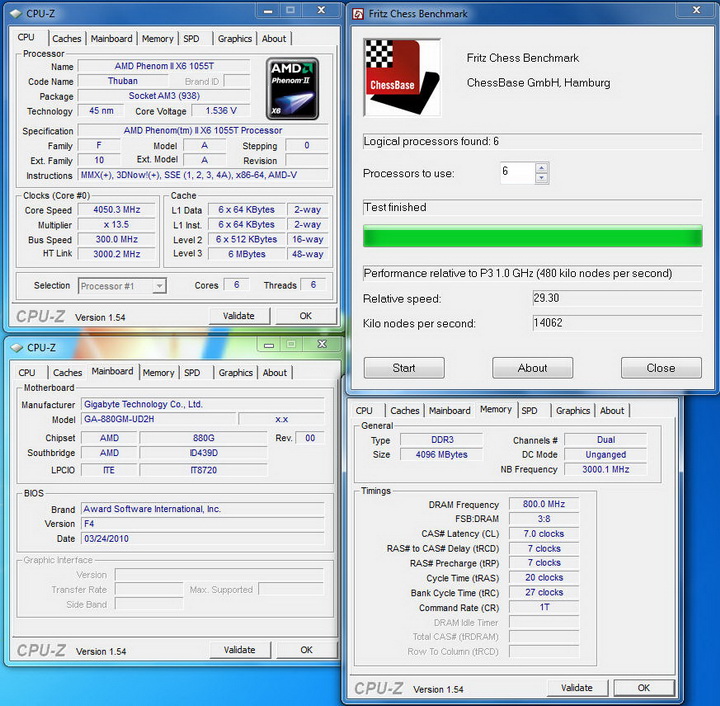Select SPD tab in the Mainboard CPU-Z window
720x706 pixels.
click(x=192, y=372)
